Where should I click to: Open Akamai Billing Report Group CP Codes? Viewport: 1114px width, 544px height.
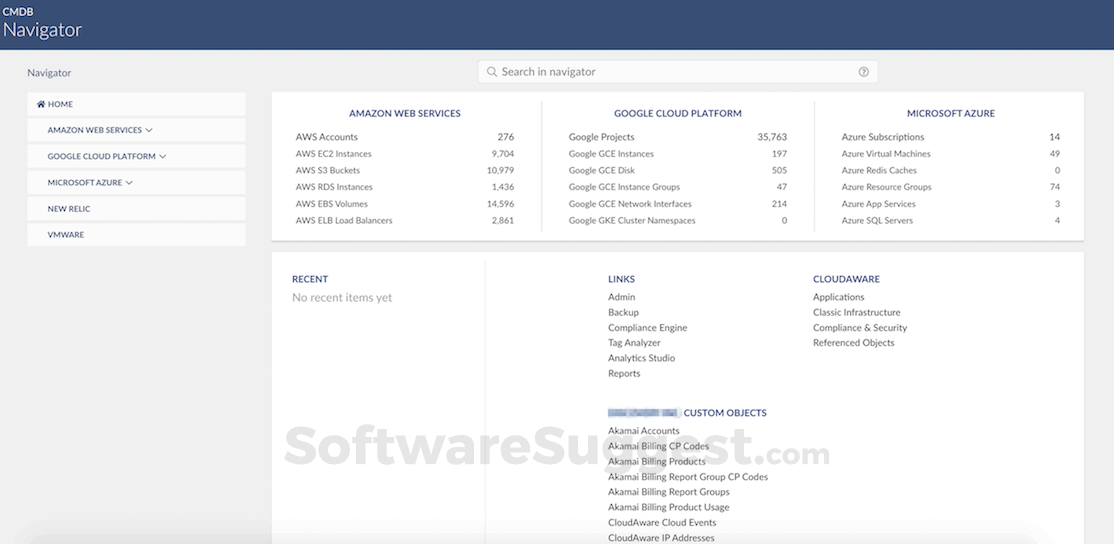point(688,477)
